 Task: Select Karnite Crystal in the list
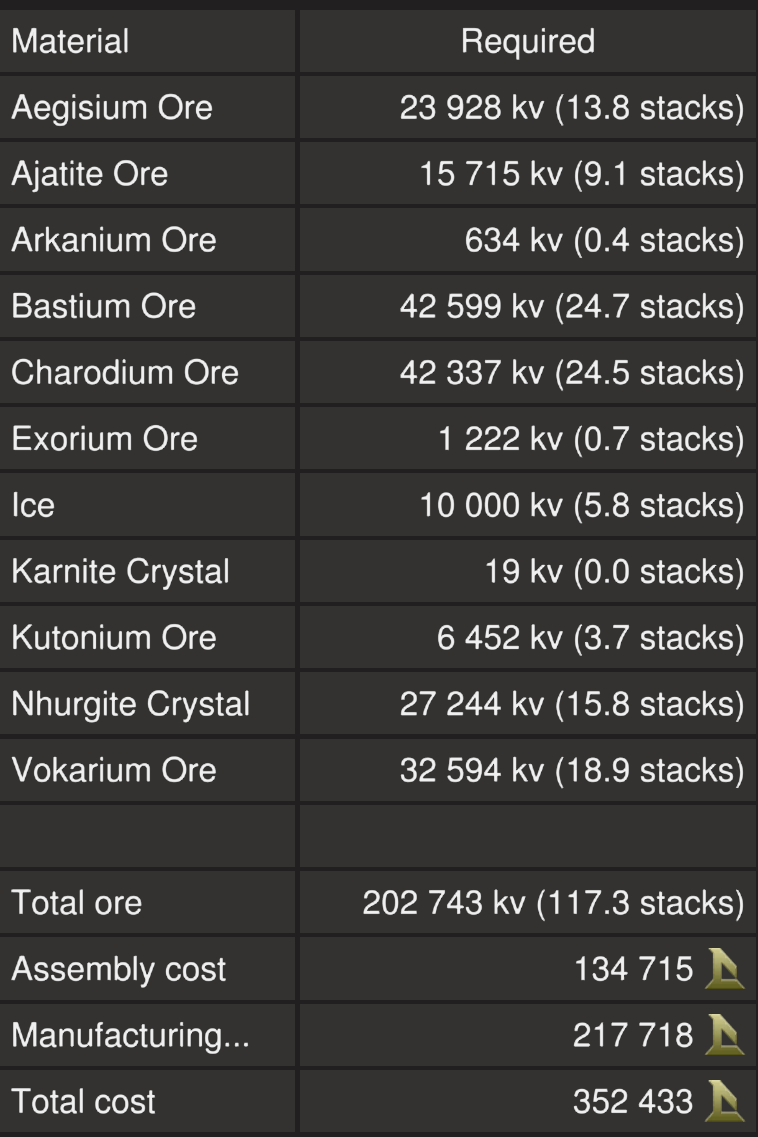[x=121, y=571]
